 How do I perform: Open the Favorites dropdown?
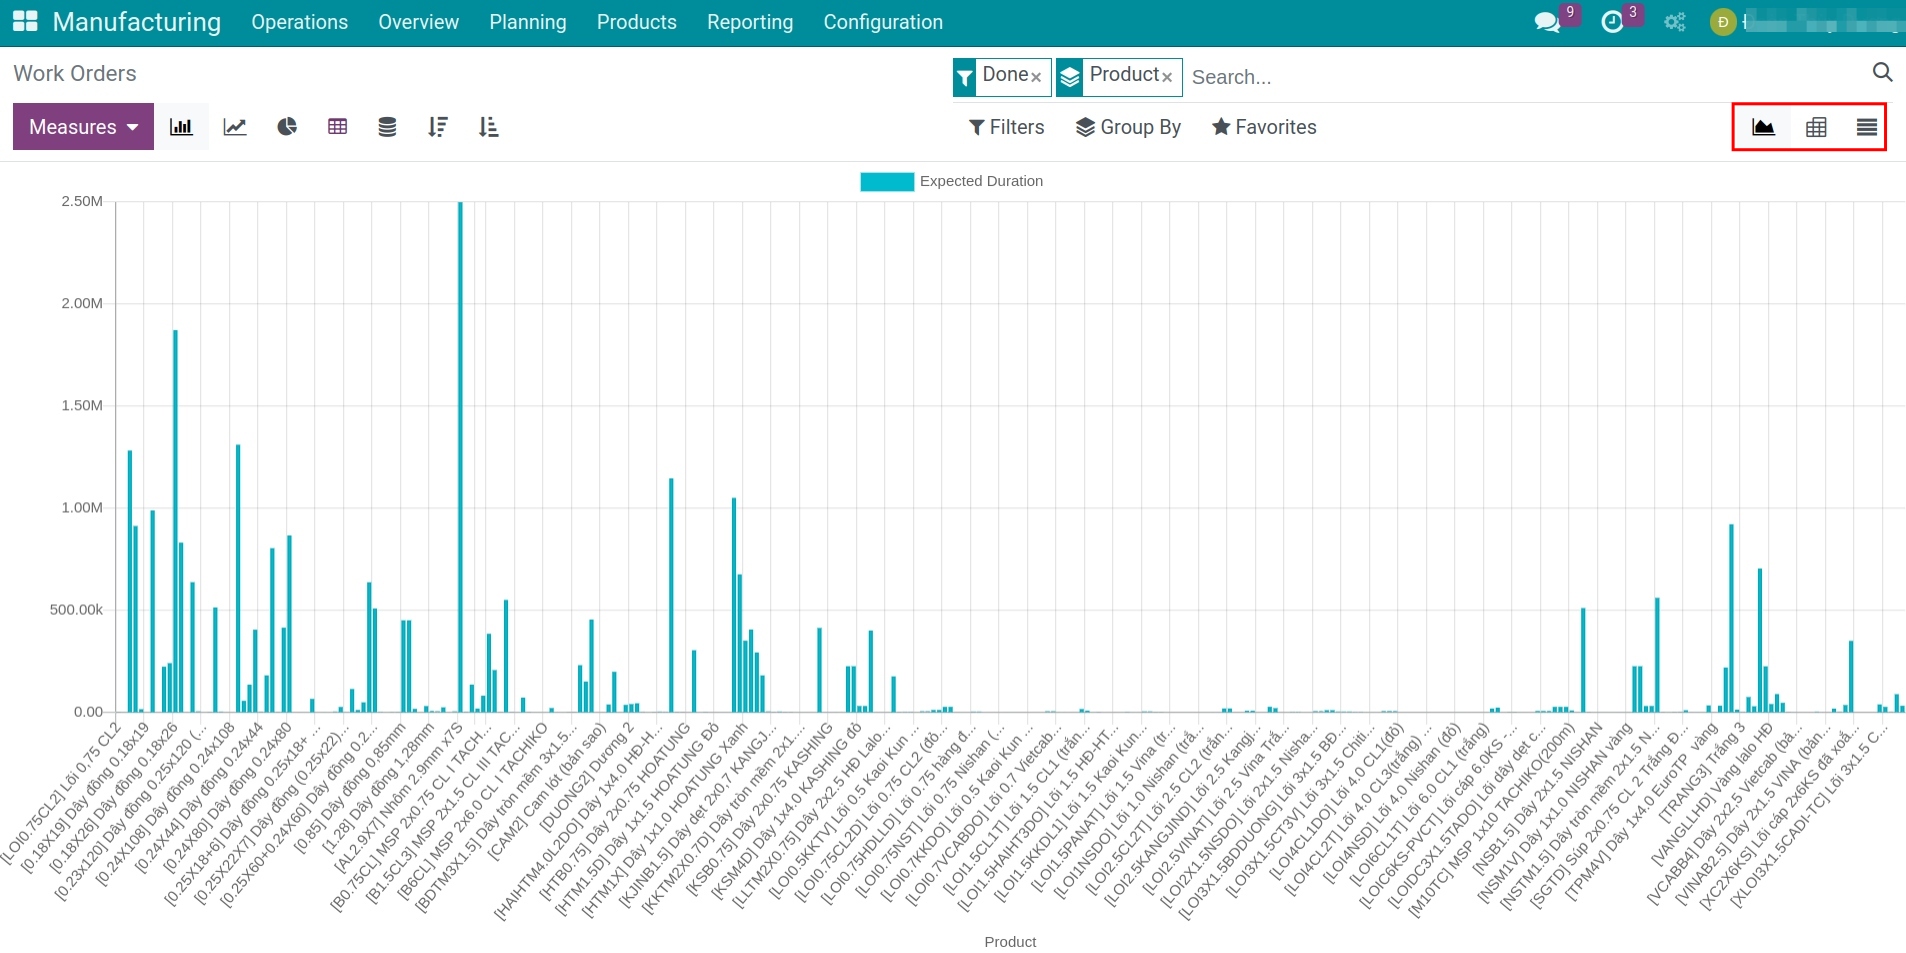point(1264,127)
